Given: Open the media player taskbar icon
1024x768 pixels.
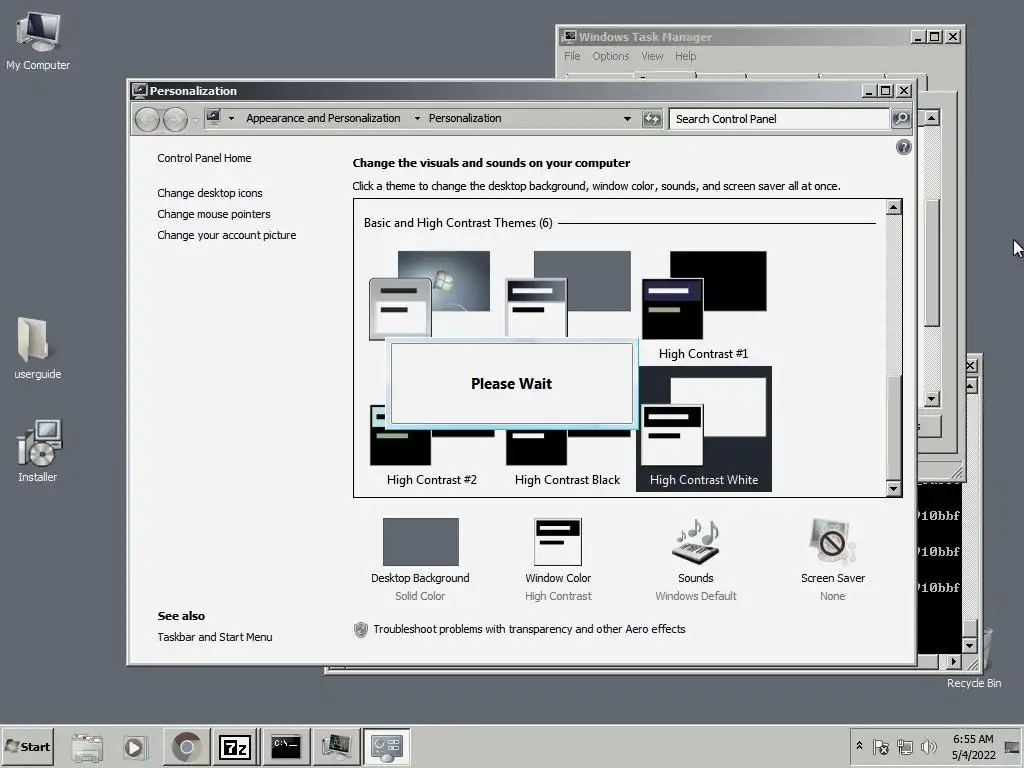Looking at the screenshot, I should (x=135, y=746).
